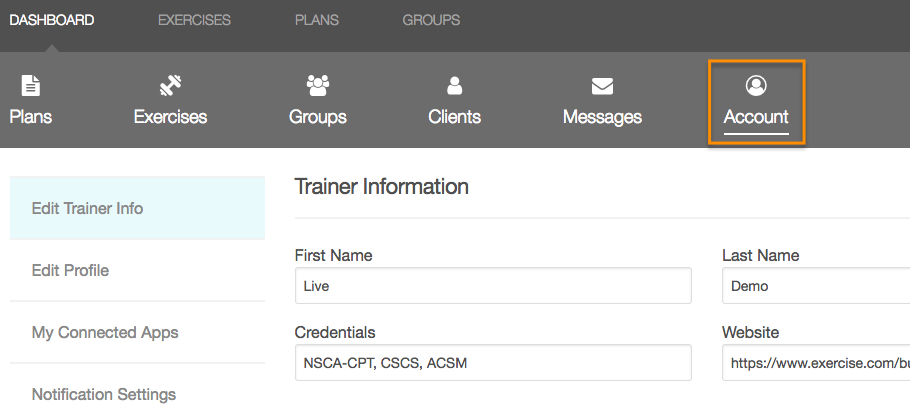
Task: Focus the Credentials text field
Action: click(x=493, y=363)
